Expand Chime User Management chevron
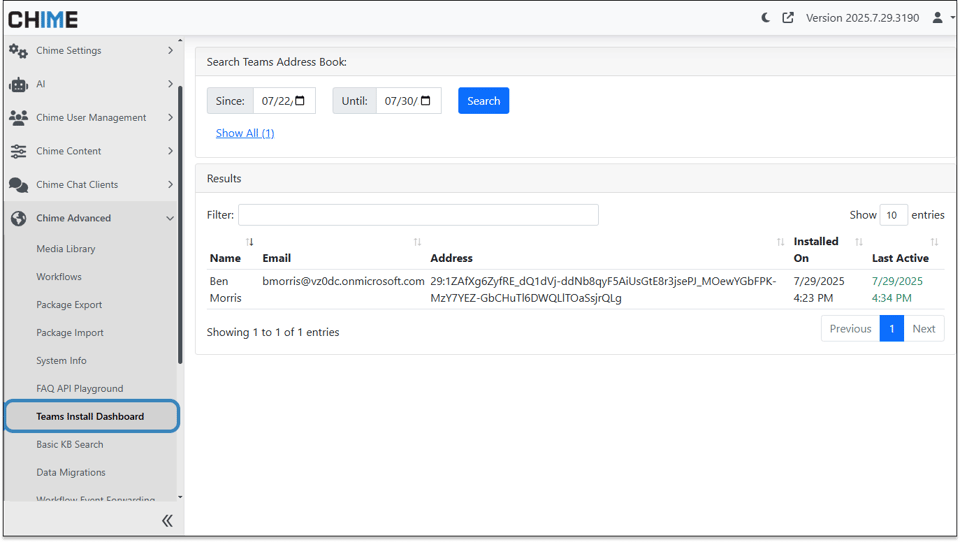960x542 pixels. tap(170, 117)
